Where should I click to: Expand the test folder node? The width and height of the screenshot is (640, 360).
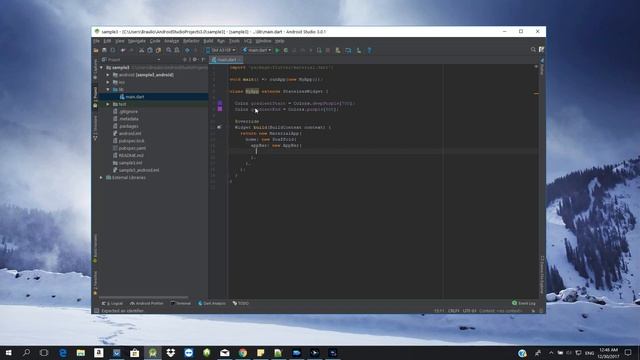[108, 104]
